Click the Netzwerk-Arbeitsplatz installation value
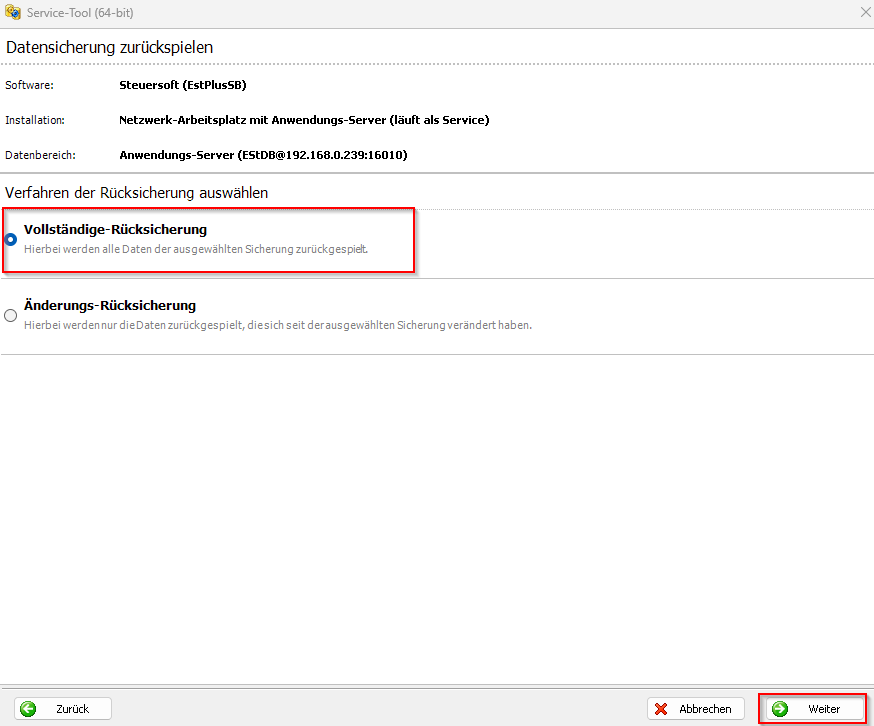The height and width of the screenshot is (726, 874). [304, 120]
